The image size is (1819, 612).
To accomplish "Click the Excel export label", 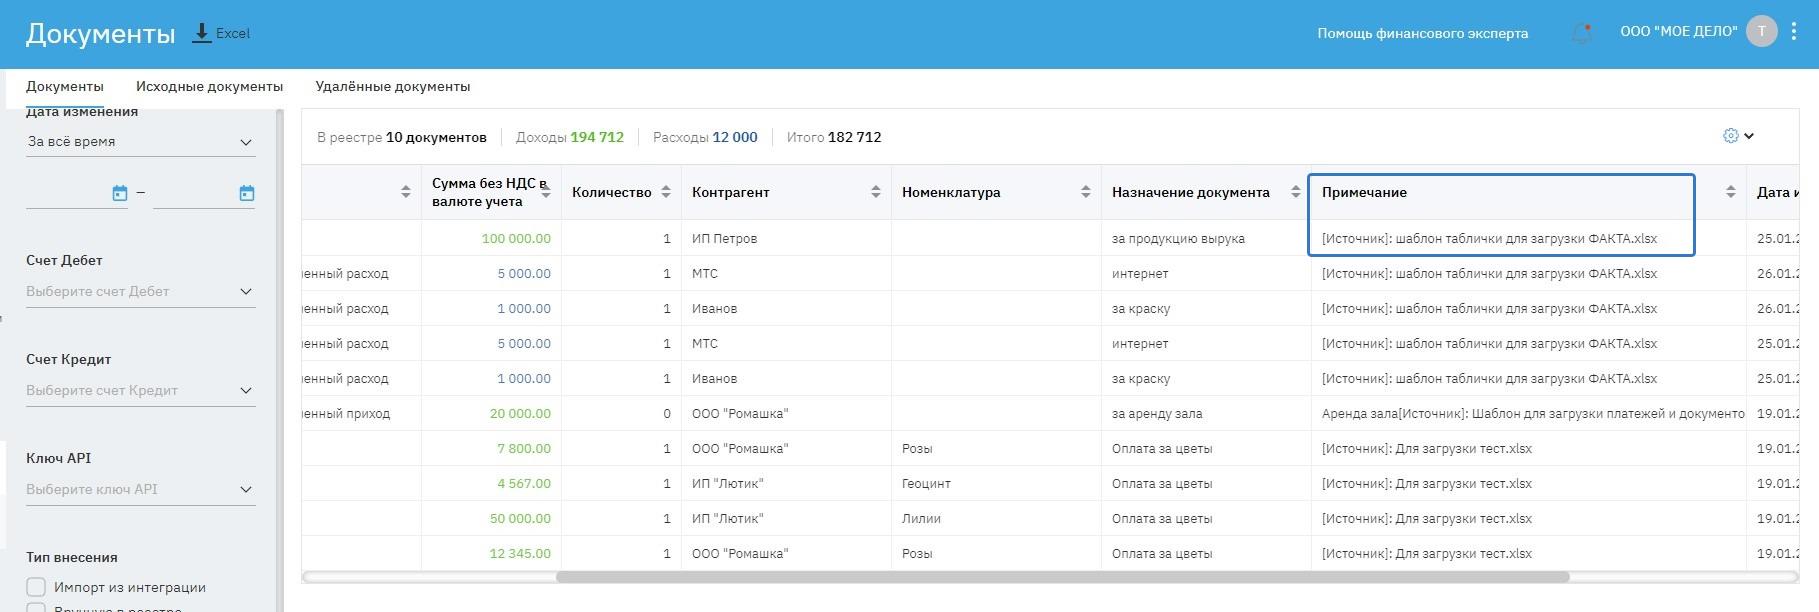I will (233, 33).
